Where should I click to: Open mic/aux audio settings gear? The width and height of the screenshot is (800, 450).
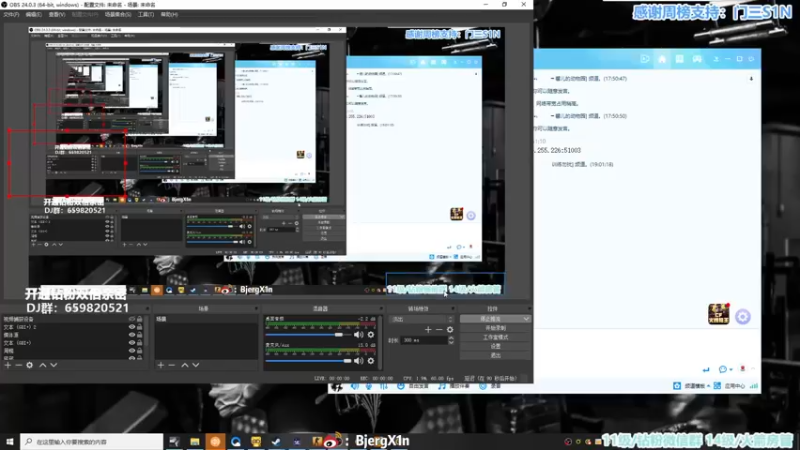(371, 361)
